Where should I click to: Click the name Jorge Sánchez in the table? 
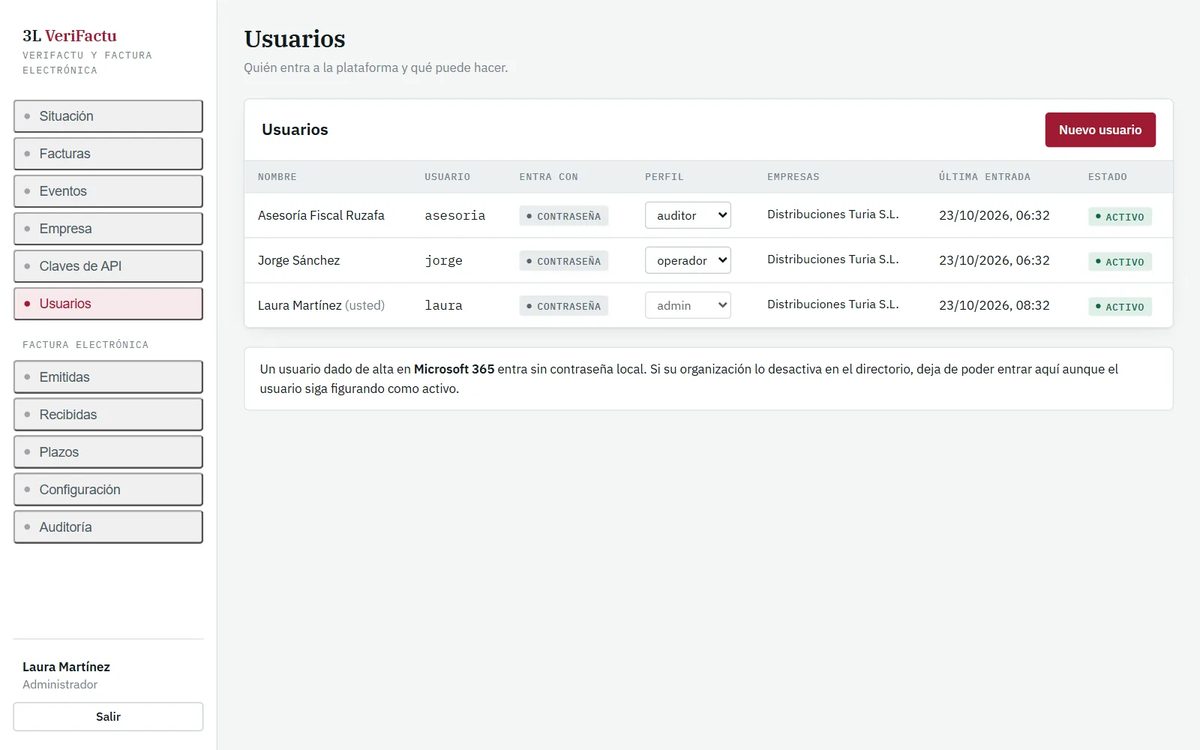click(299, 260)
